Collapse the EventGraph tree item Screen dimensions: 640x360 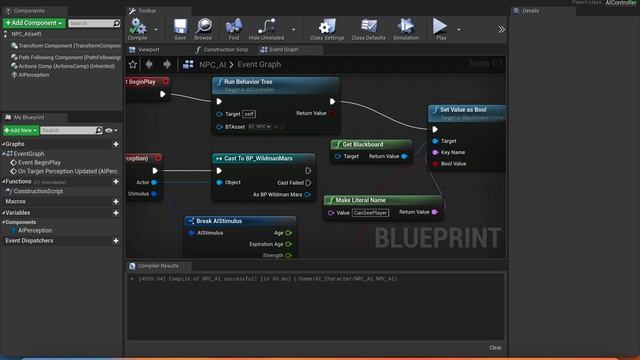tap(3, 154)
